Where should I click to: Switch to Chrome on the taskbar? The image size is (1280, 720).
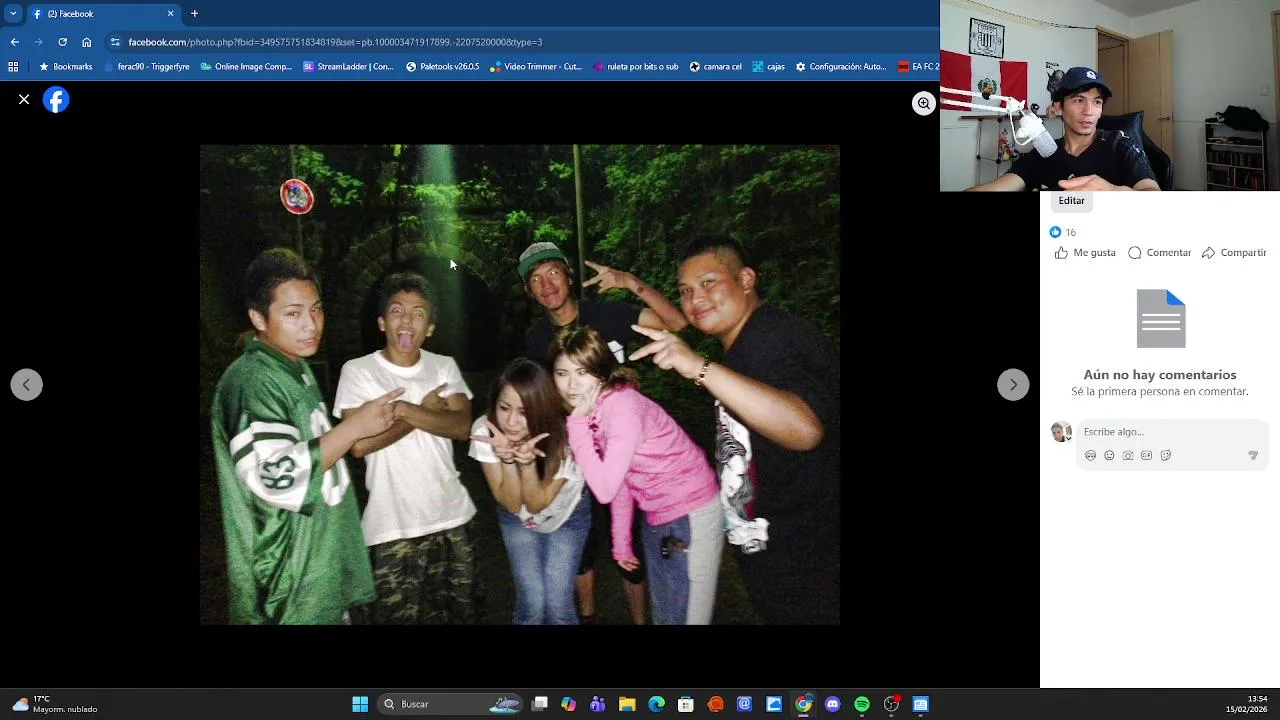pos(803,704)
